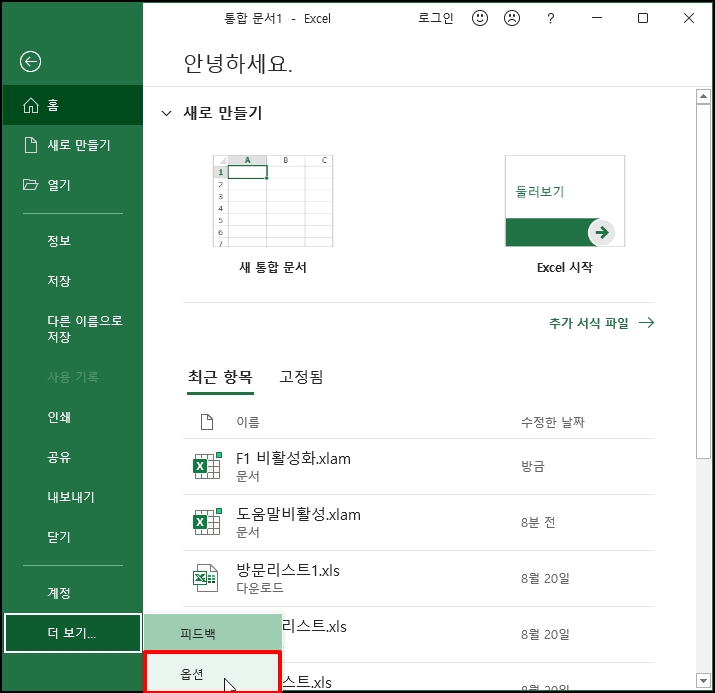
Task: Click the vertical scrollbar thumb
Action: click(x=703, y=281)
